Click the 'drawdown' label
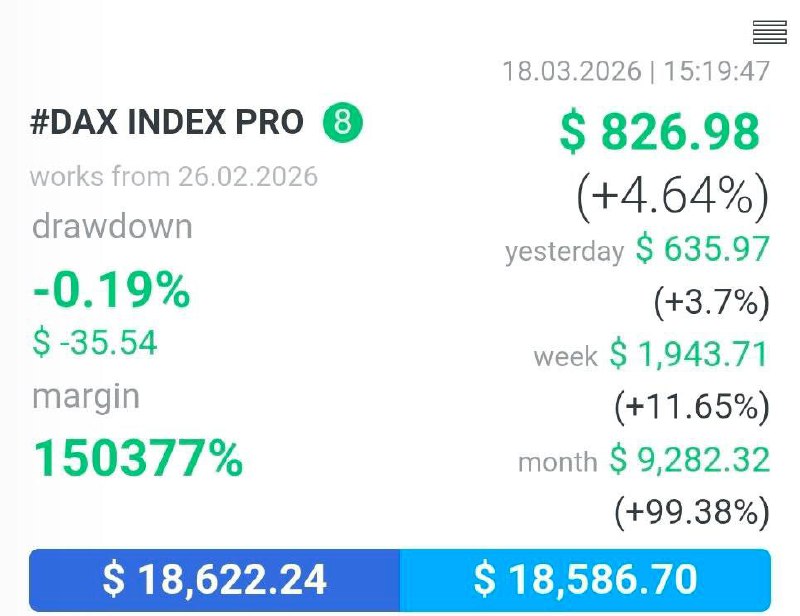Image resolution: width=800 pixels, height=616 pixels. click(x=111, y=226)
